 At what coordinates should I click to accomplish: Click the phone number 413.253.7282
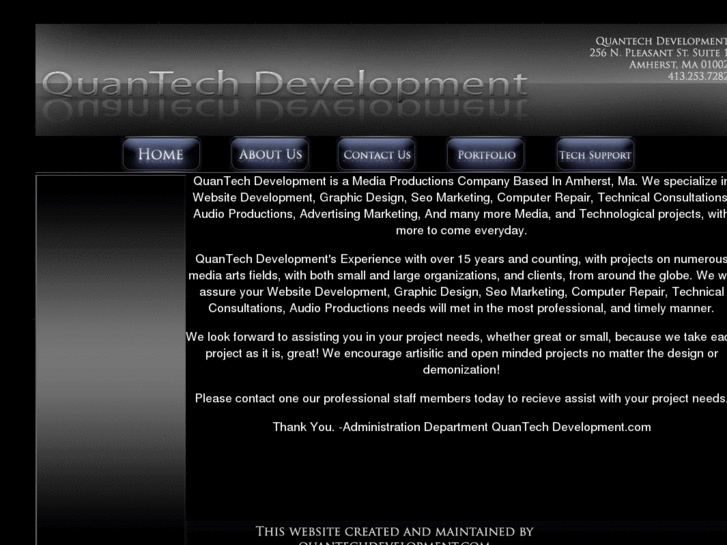click(x=697, y=76)
